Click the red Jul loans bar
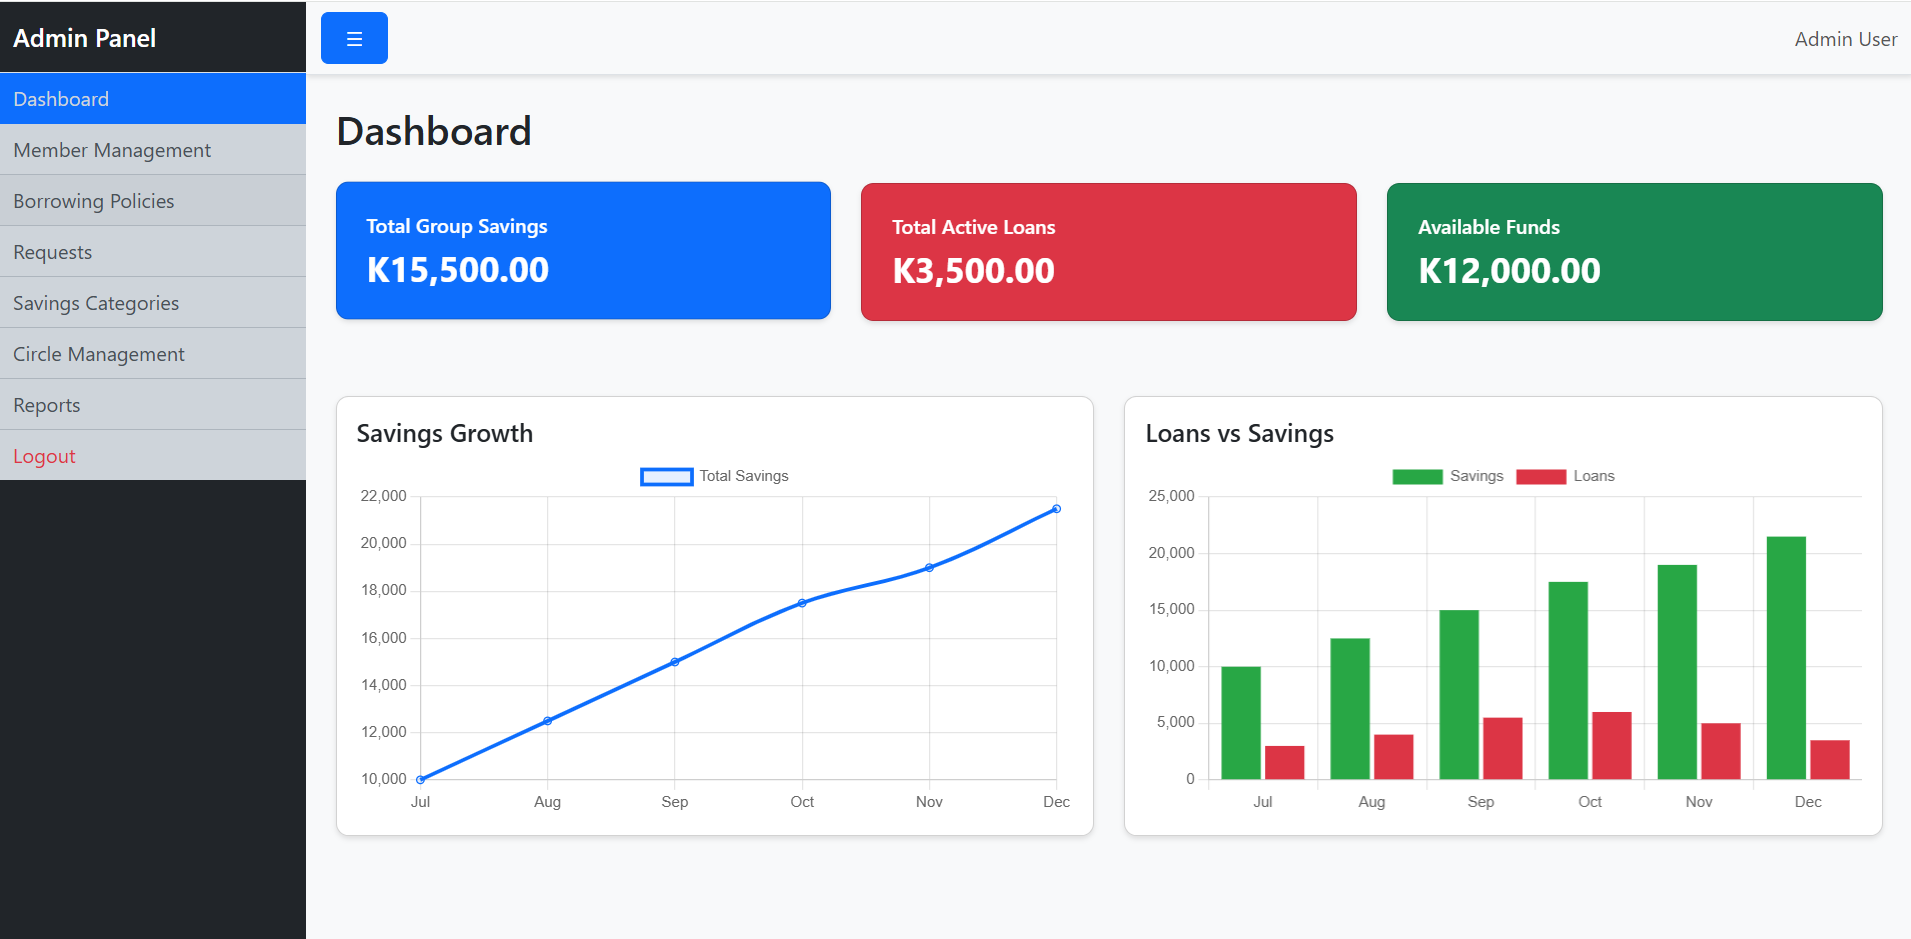 pos(1285,762)
